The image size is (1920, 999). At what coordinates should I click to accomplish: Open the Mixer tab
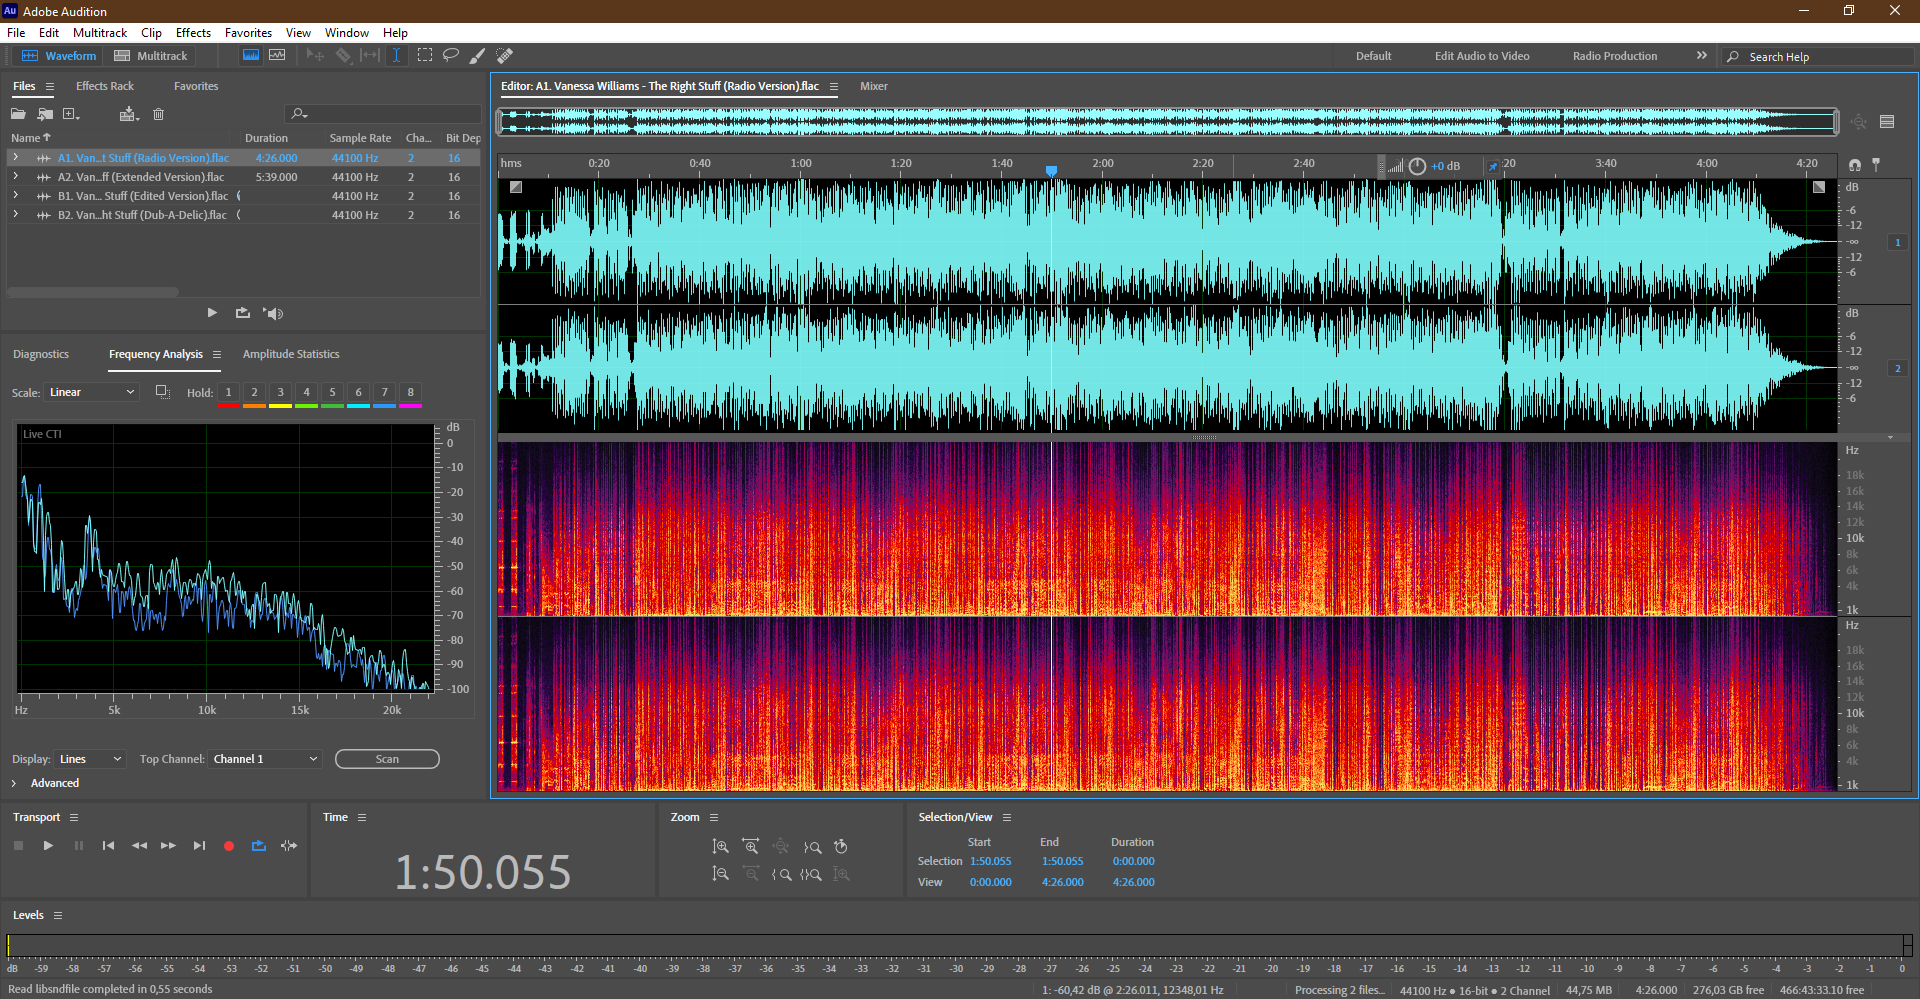873,86
